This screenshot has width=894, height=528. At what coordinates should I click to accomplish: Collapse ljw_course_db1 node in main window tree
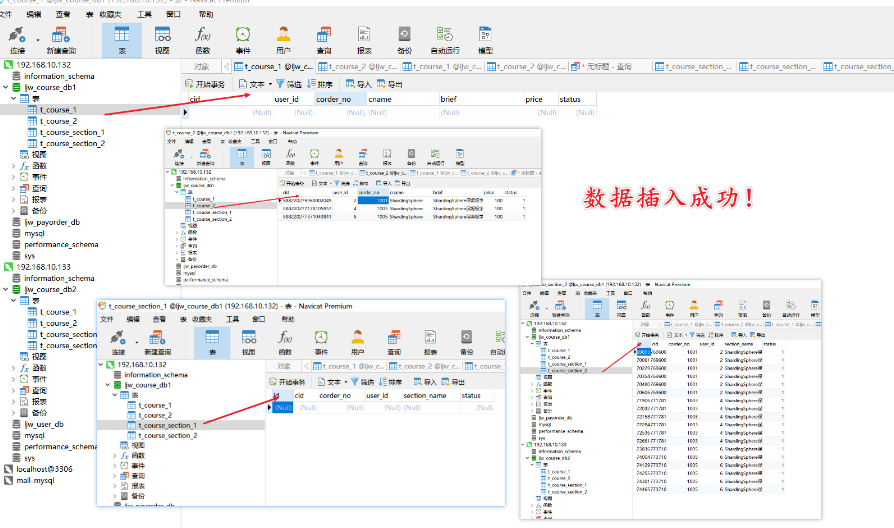[x=6, y=87]
